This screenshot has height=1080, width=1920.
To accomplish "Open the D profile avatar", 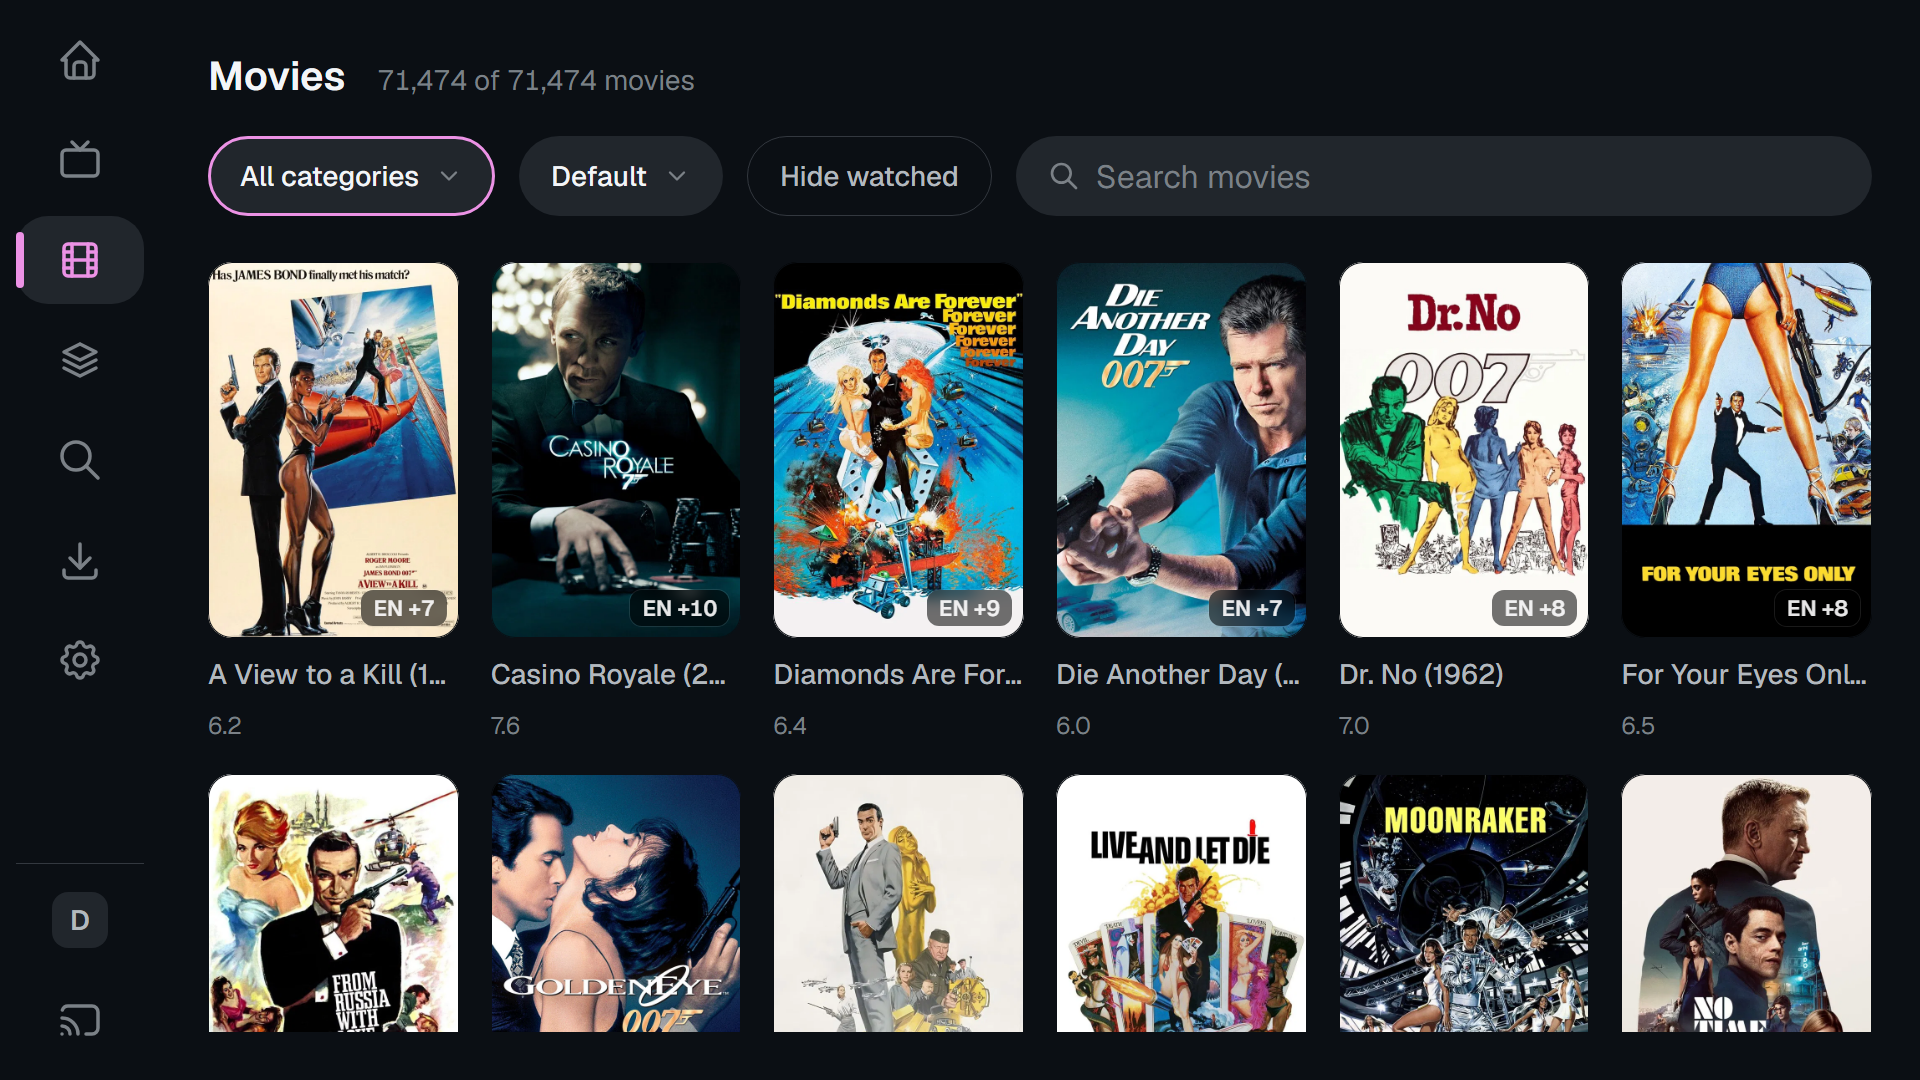I will 80,920.
